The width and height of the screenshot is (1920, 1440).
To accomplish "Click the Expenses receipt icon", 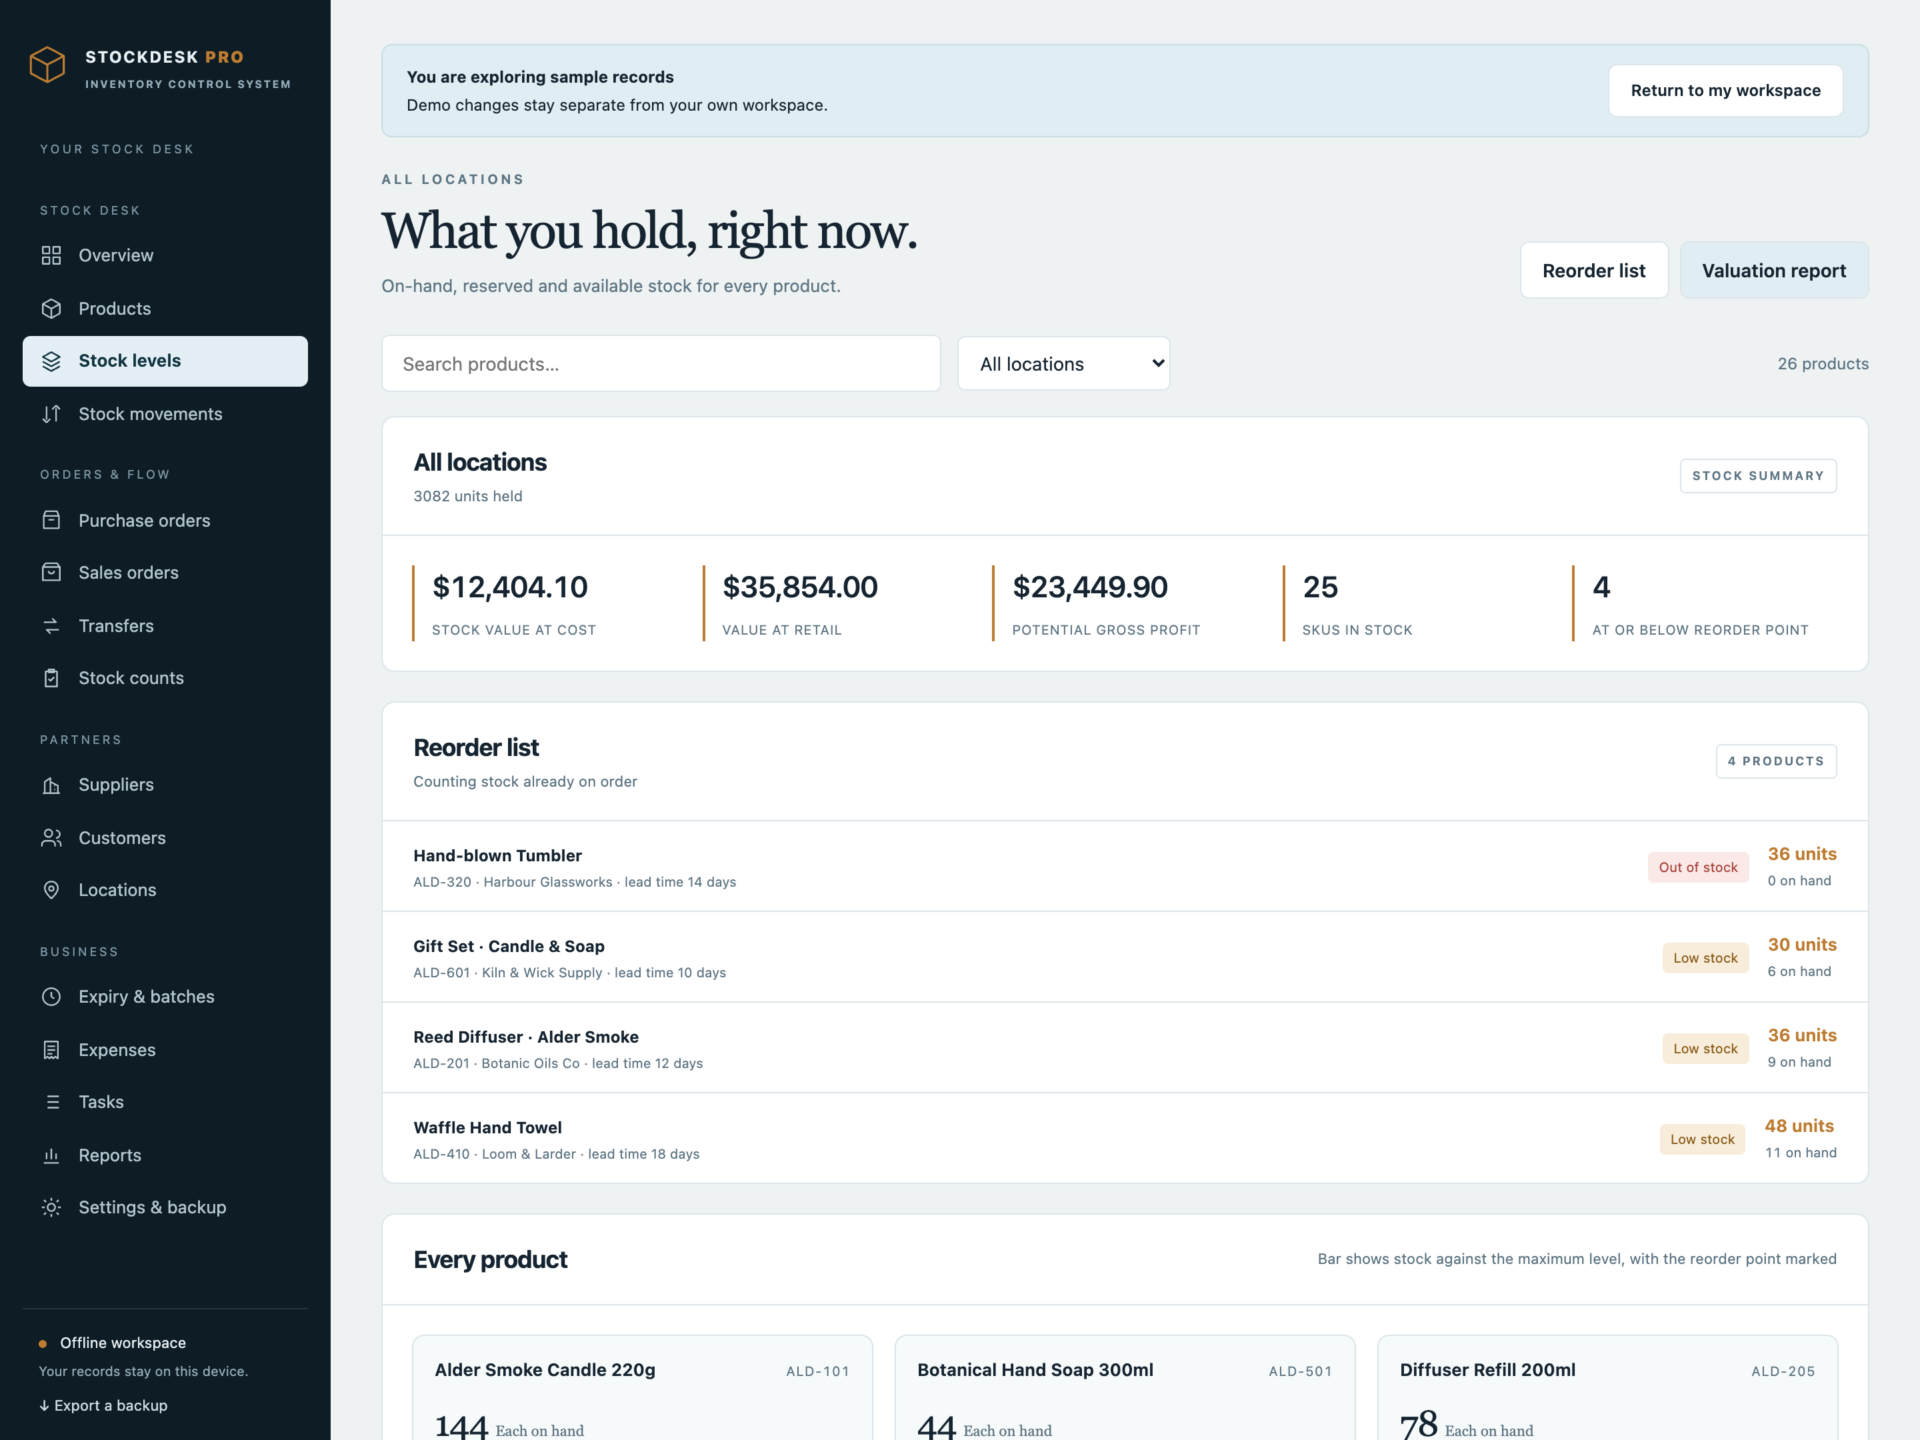I will point(51,1050).
